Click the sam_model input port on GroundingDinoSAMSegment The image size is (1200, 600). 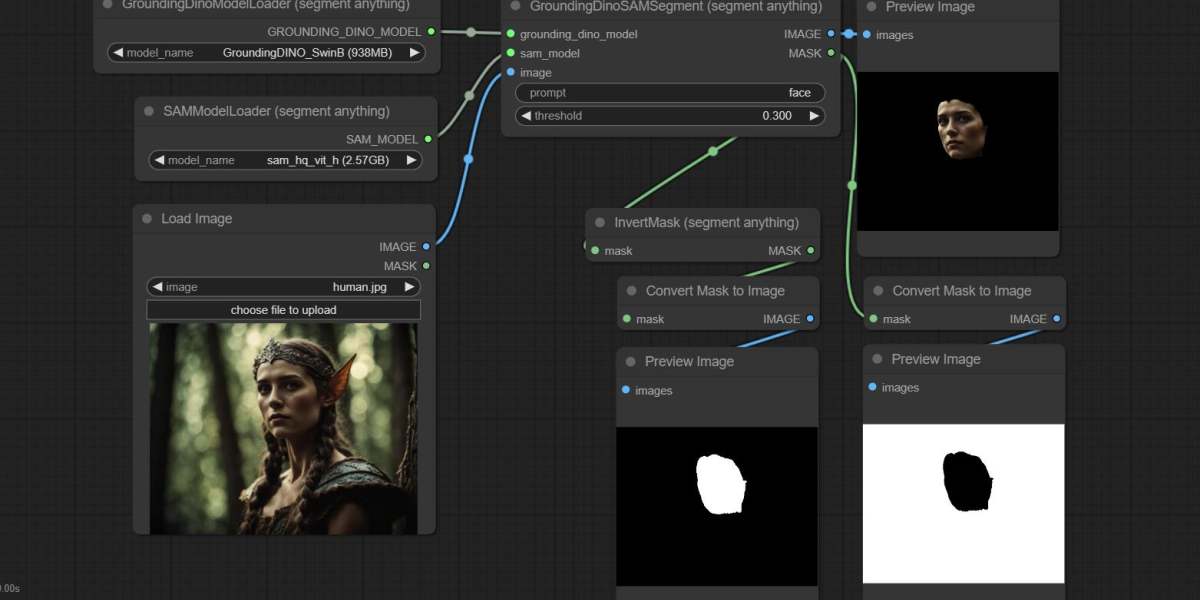[x=511, y=53]
